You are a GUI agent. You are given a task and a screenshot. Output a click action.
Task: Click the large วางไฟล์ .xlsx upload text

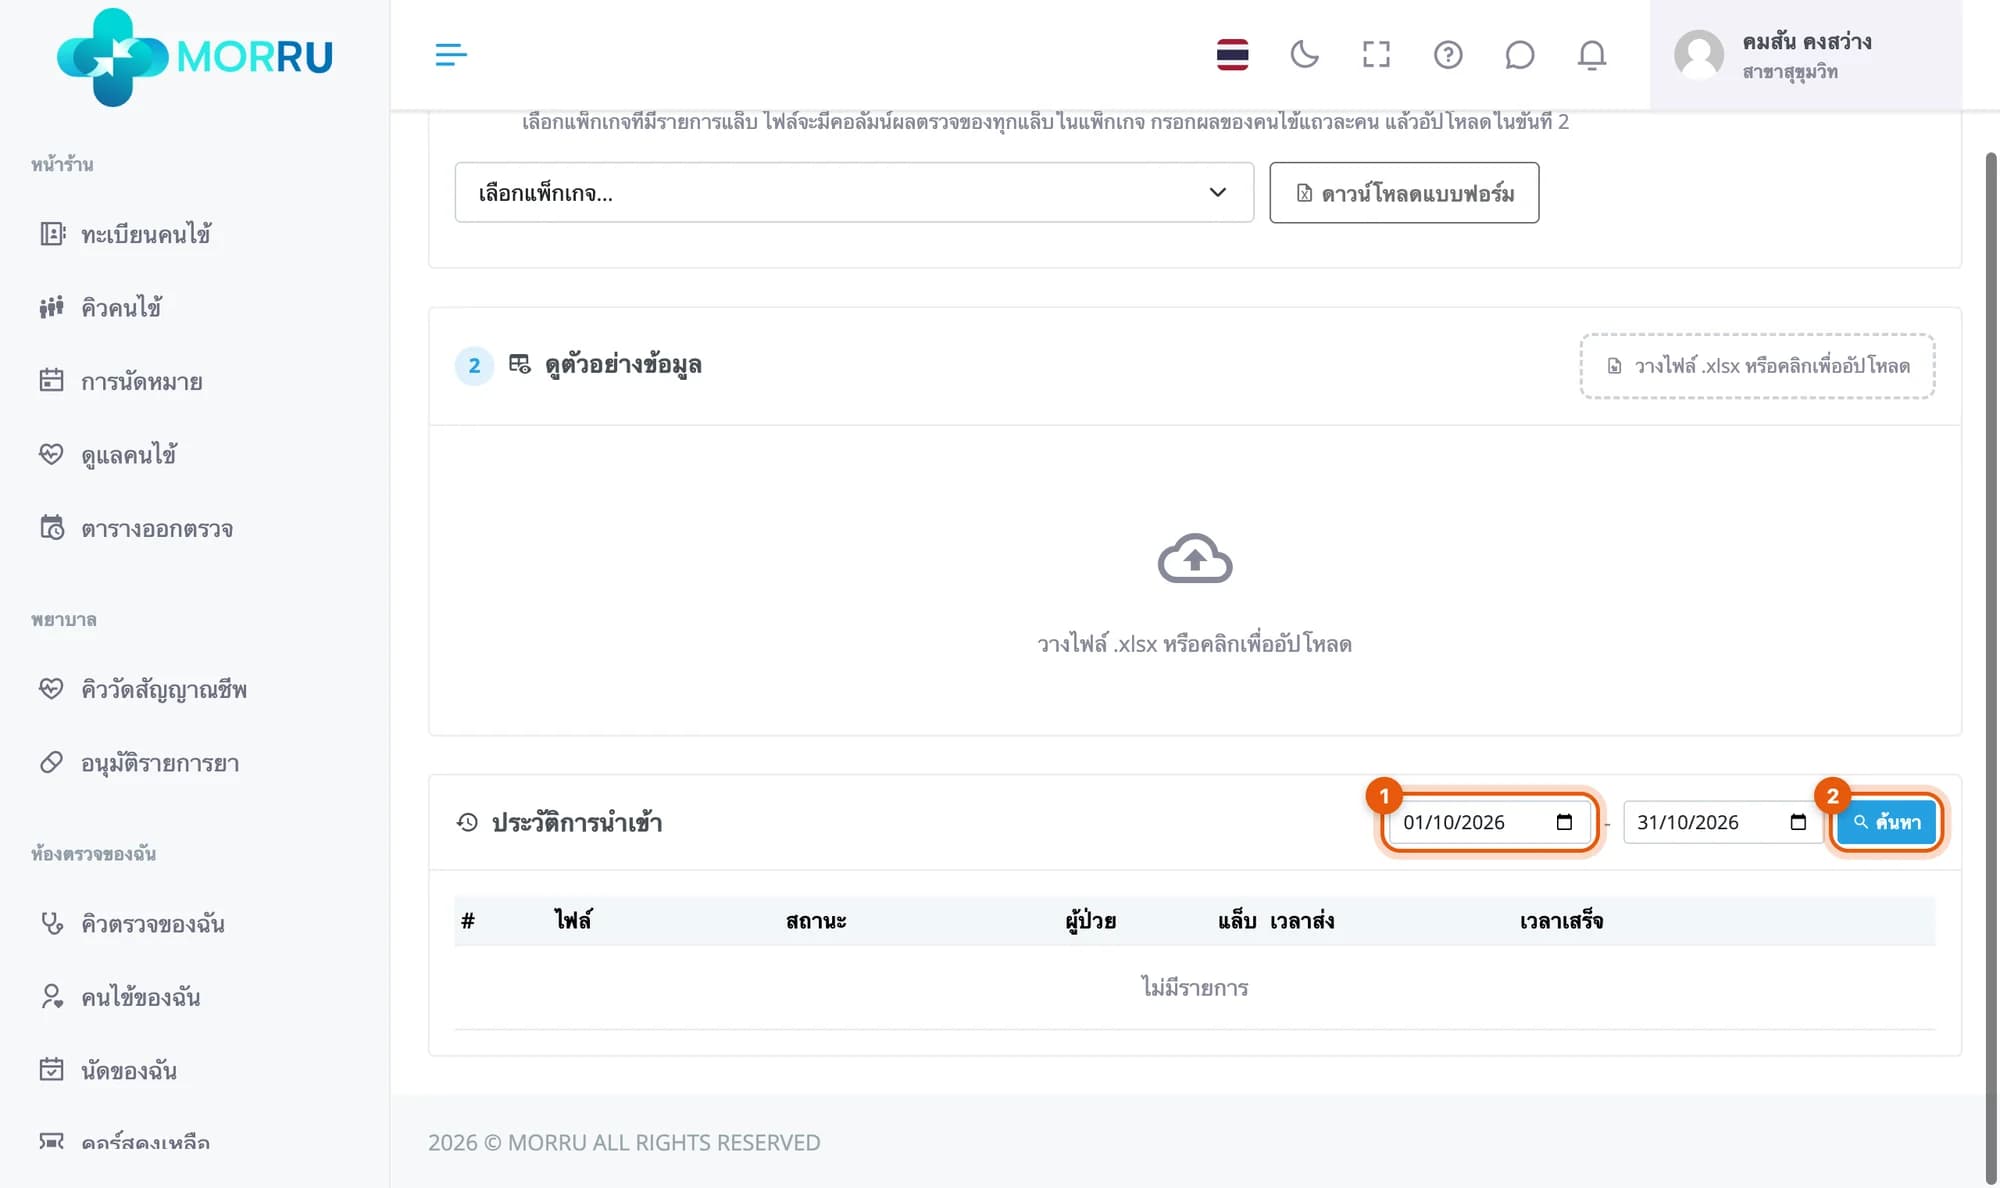(1195, 644)
